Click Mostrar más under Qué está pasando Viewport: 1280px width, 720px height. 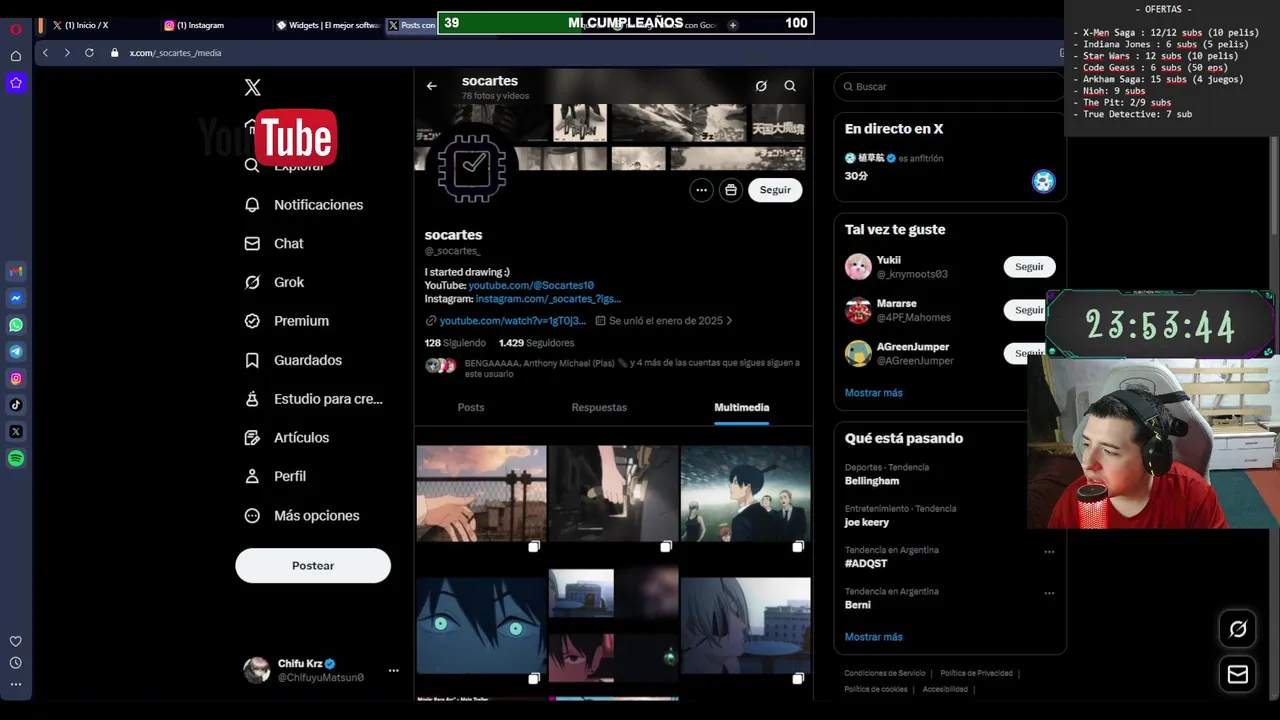(874, 637)
